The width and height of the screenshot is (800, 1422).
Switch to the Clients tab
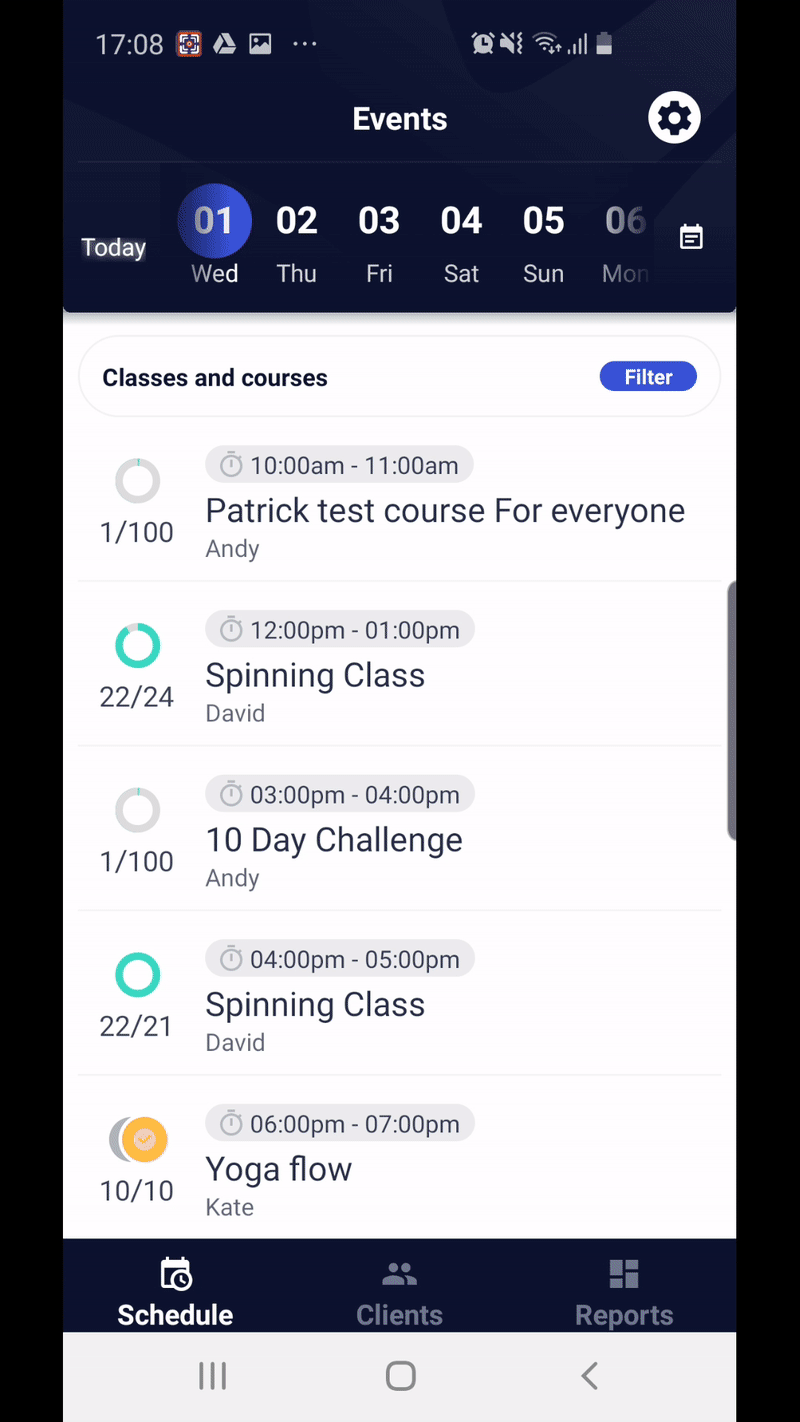coord(399,1290)
